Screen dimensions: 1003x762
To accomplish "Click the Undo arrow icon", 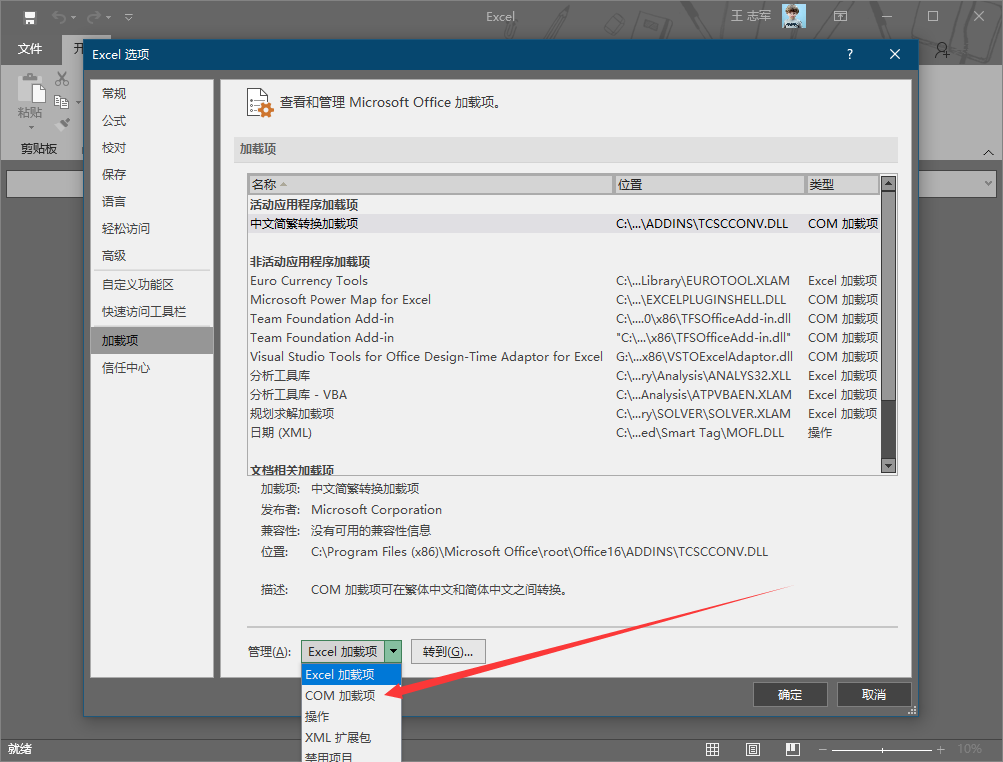I will [59, 17].
